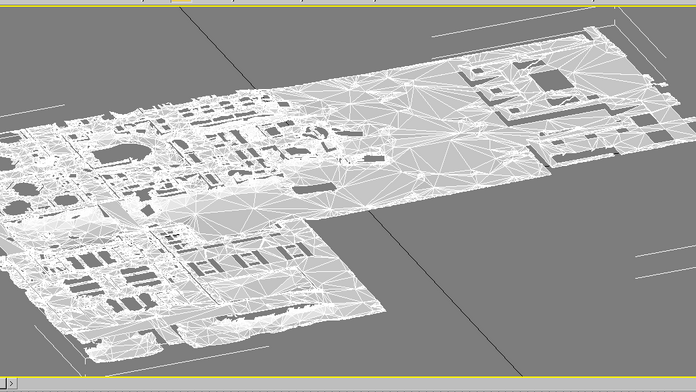
Task: Click the time slider thumb beside the arrow
Action: coord(3,383)
